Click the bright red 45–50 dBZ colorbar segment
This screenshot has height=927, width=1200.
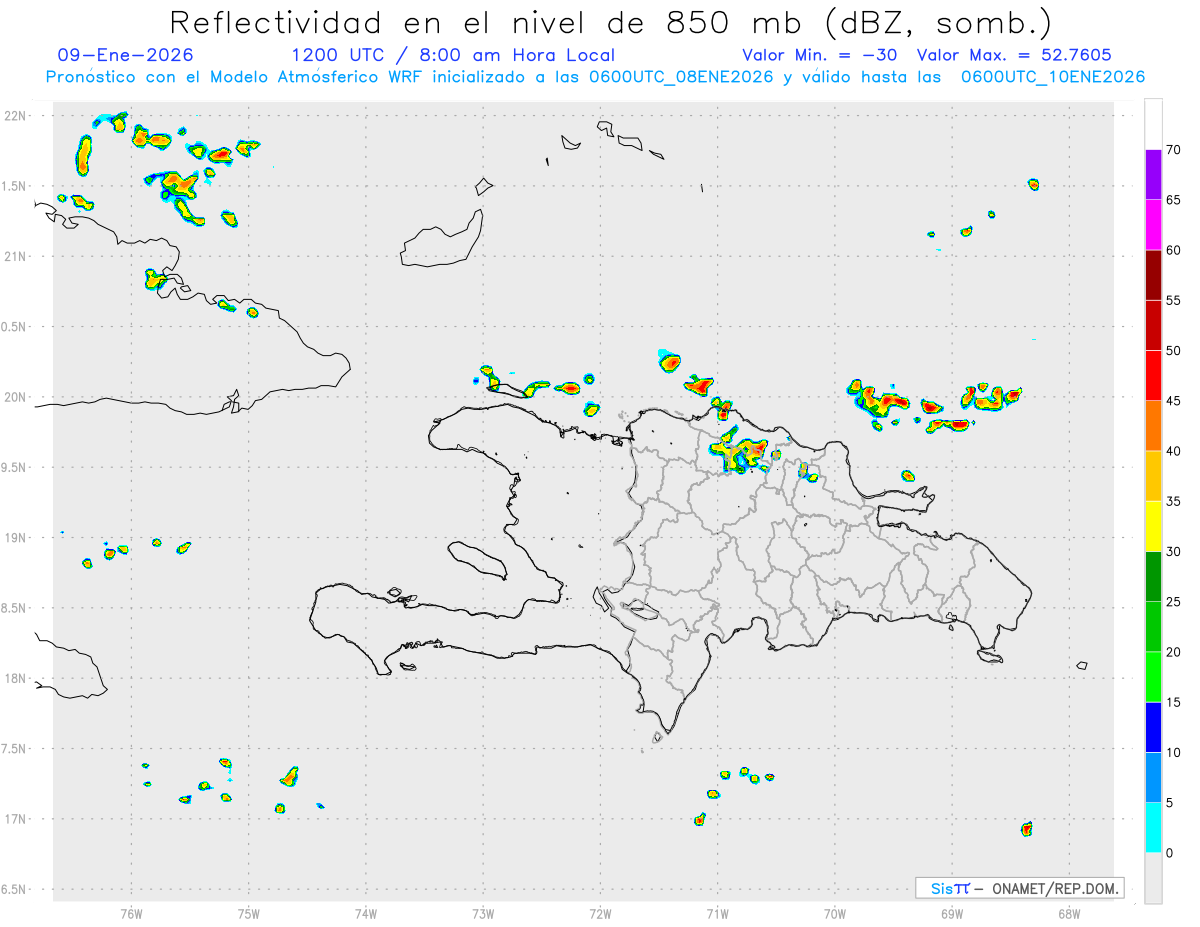point(1153,376)
